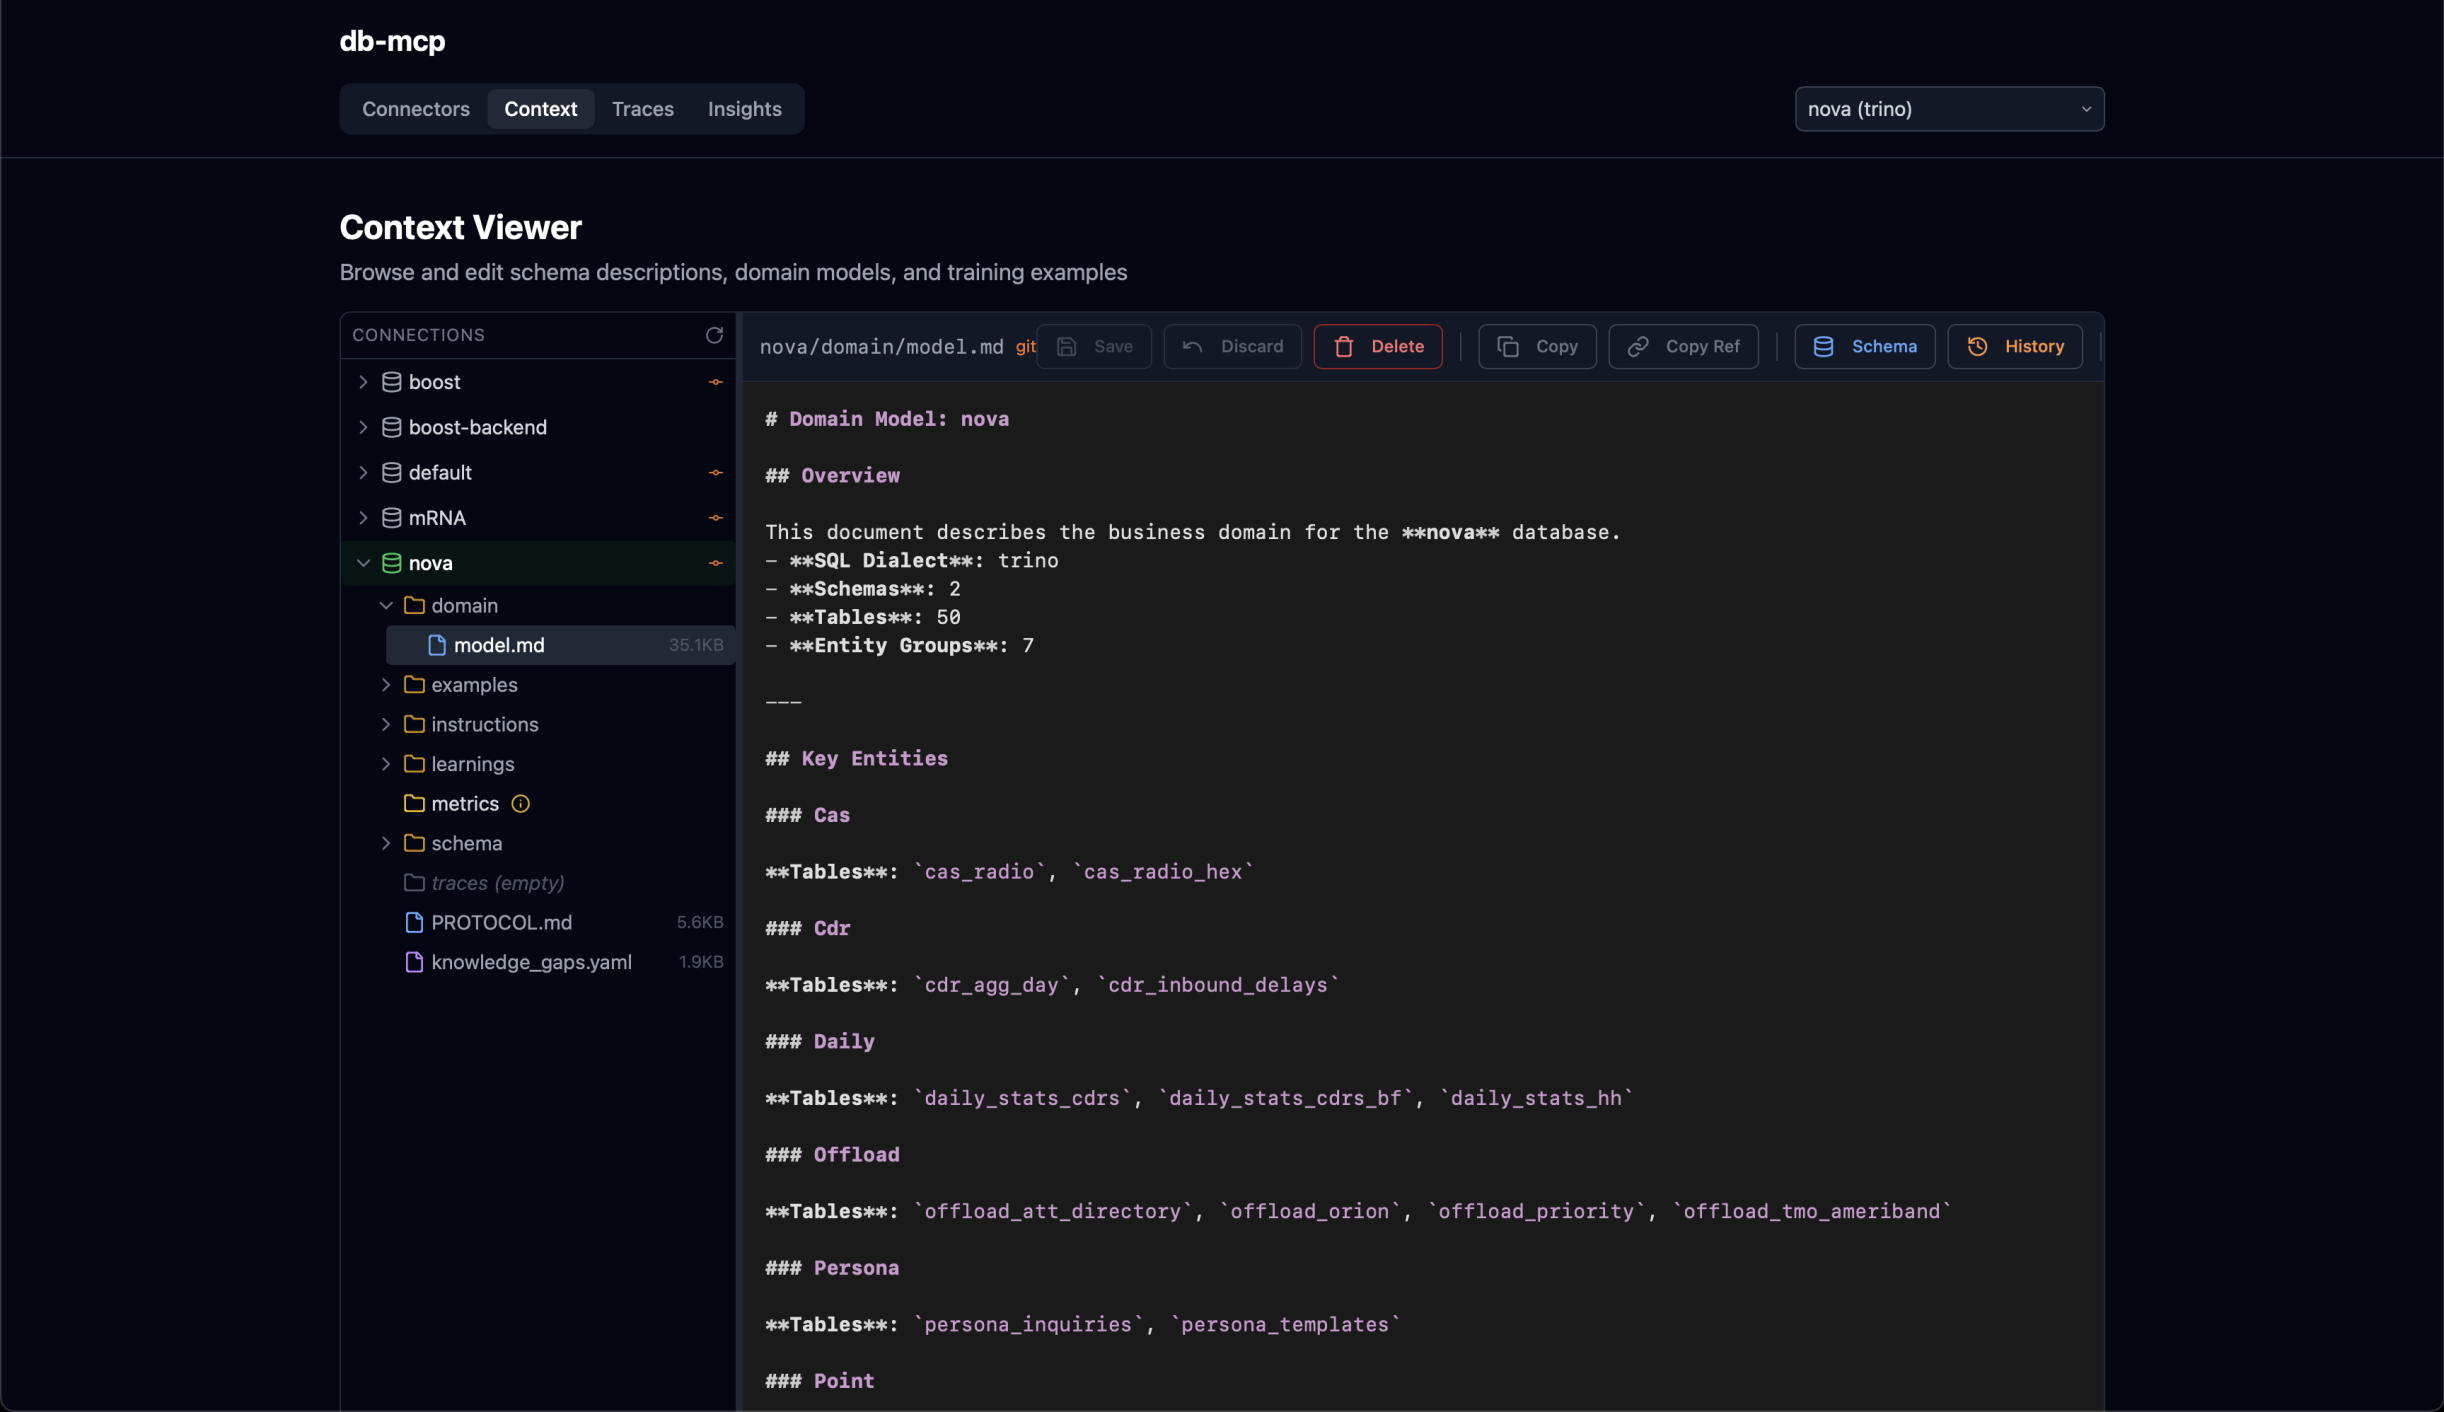Click the Copy Ref link icon

tap(1637, 346)
